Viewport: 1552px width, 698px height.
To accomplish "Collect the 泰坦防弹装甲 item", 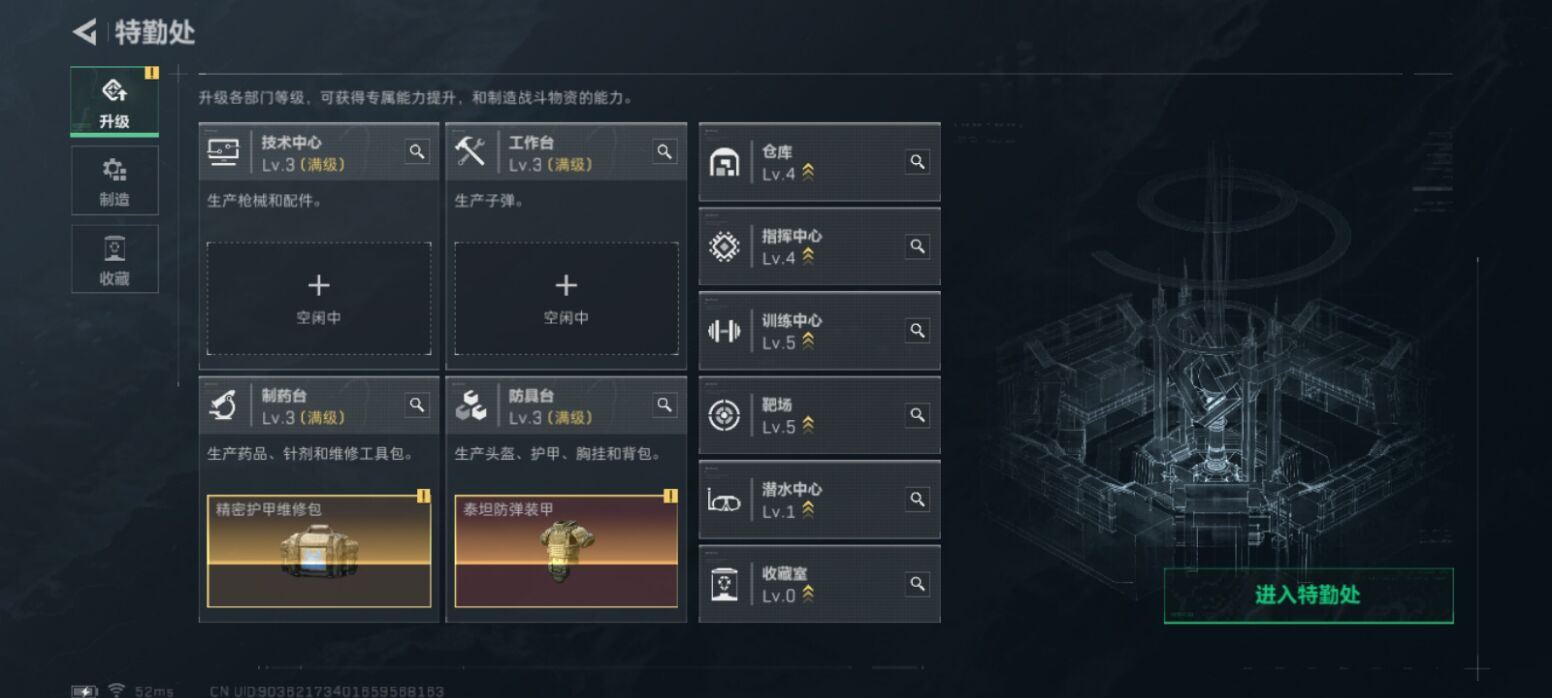I will [x=566, y=551].
